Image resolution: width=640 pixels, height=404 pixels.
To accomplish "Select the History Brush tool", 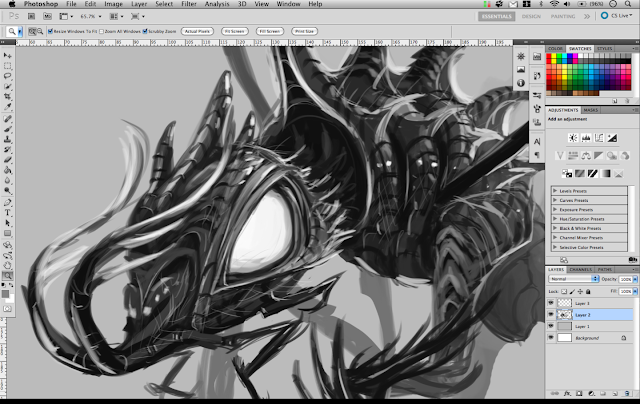I will pyautogui.click(x=7, y=149).
